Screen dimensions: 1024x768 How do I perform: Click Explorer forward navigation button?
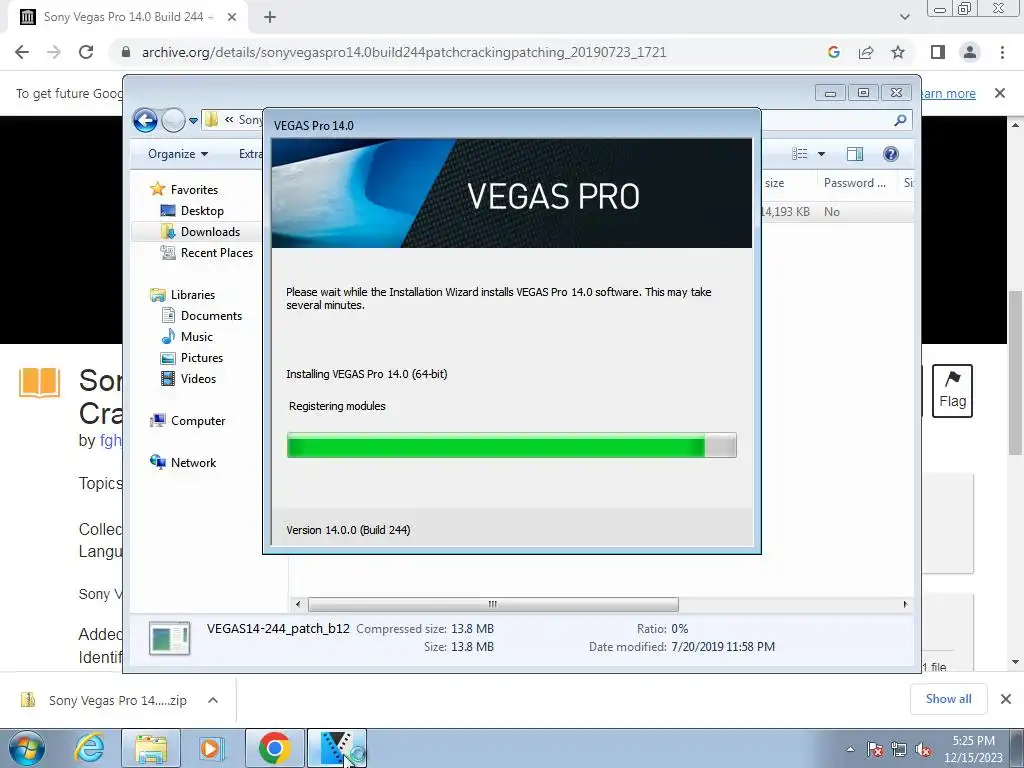(173, 120)
